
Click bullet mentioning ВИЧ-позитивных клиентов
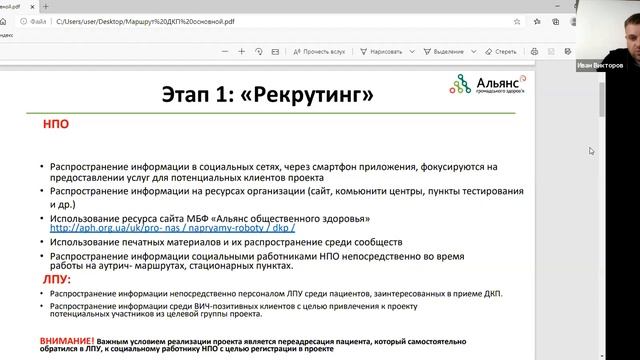[x=233, y=310]
